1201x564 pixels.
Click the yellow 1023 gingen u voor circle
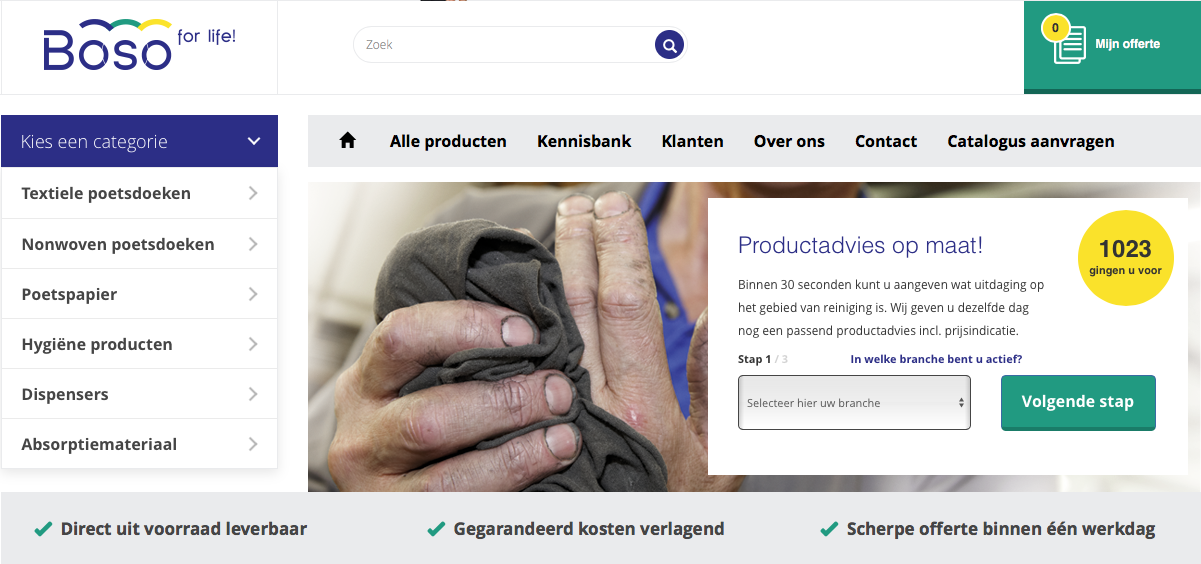(x=1125, y=257)
